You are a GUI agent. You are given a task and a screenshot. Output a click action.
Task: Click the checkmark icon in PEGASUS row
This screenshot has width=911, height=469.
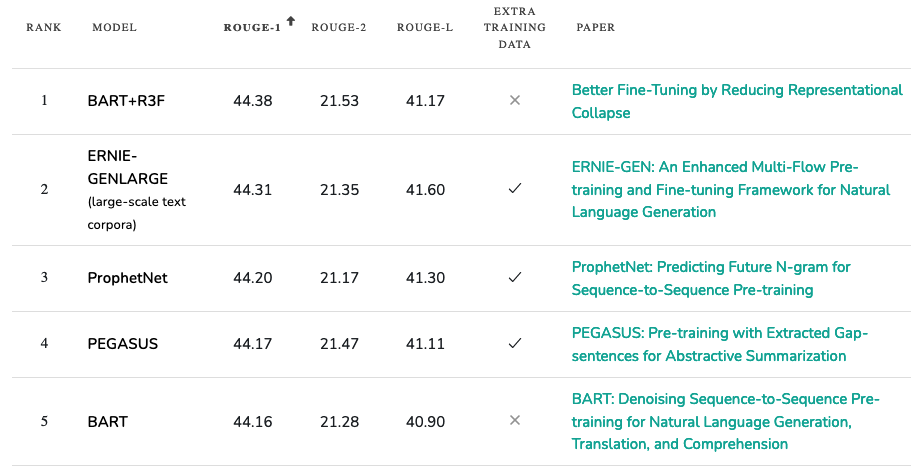click(514, 343)
